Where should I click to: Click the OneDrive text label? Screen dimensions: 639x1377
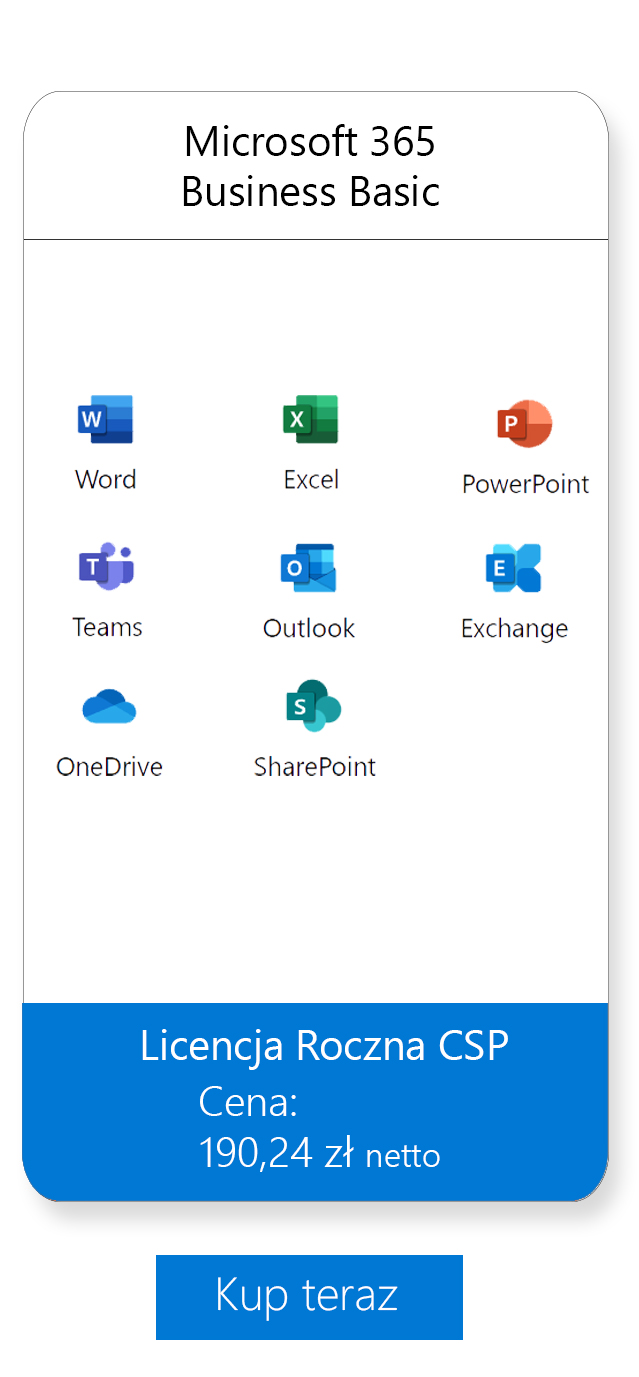pos(109,767)
